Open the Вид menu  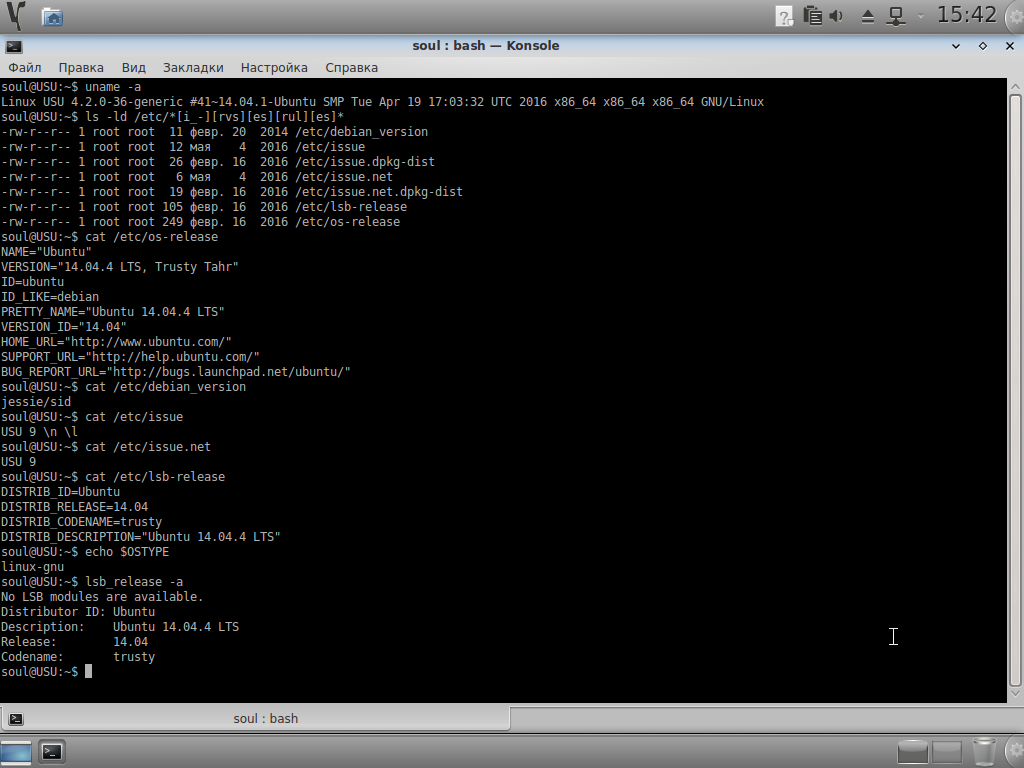pyautogui.click(x=133, y=67)
